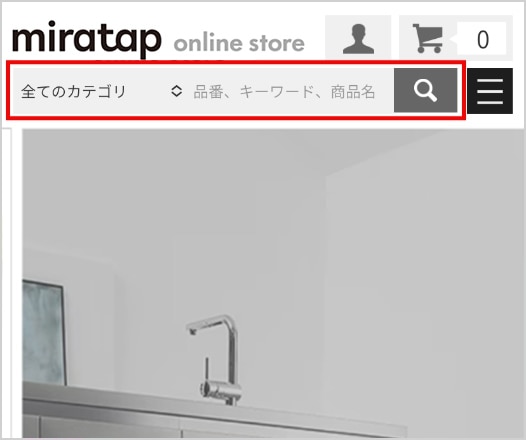Click the framed picture in banner

click(44, 332)
